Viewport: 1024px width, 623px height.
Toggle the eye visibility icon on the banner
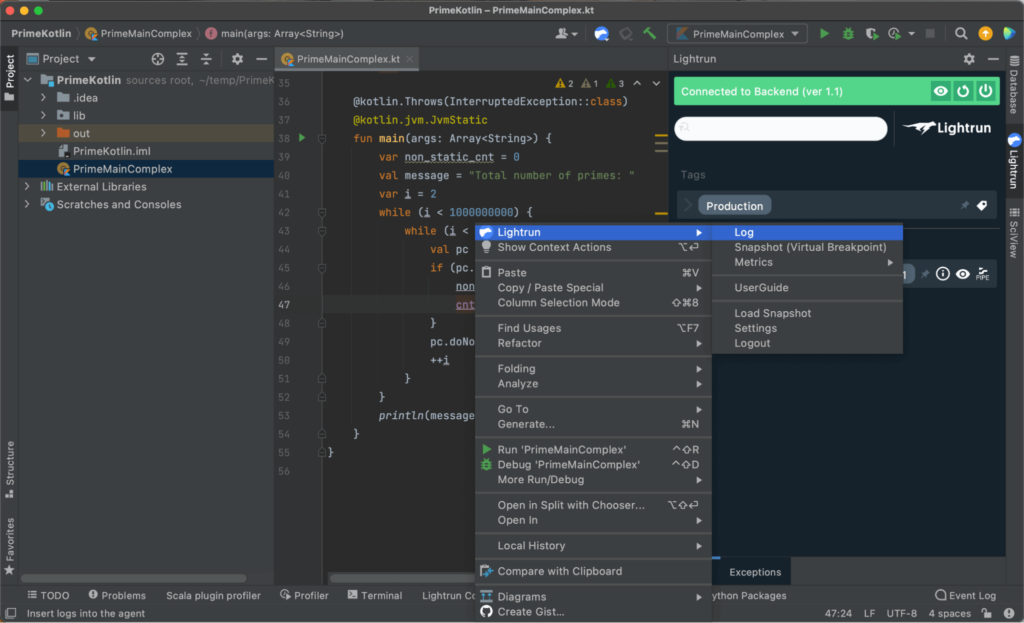click(940, 91)
